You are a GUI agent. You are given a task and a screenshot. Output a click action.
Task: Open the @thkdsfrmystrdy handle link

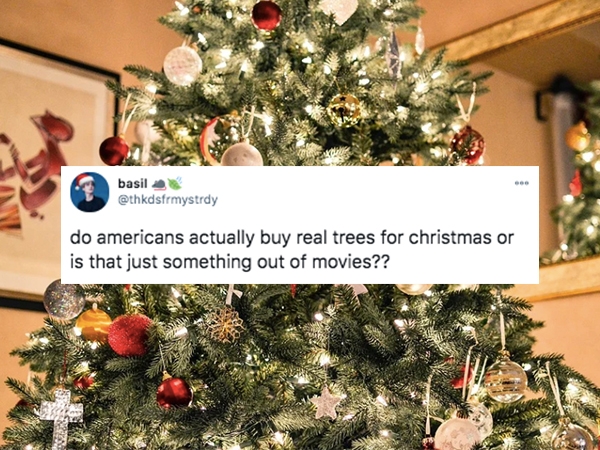[x=168, y=200]
